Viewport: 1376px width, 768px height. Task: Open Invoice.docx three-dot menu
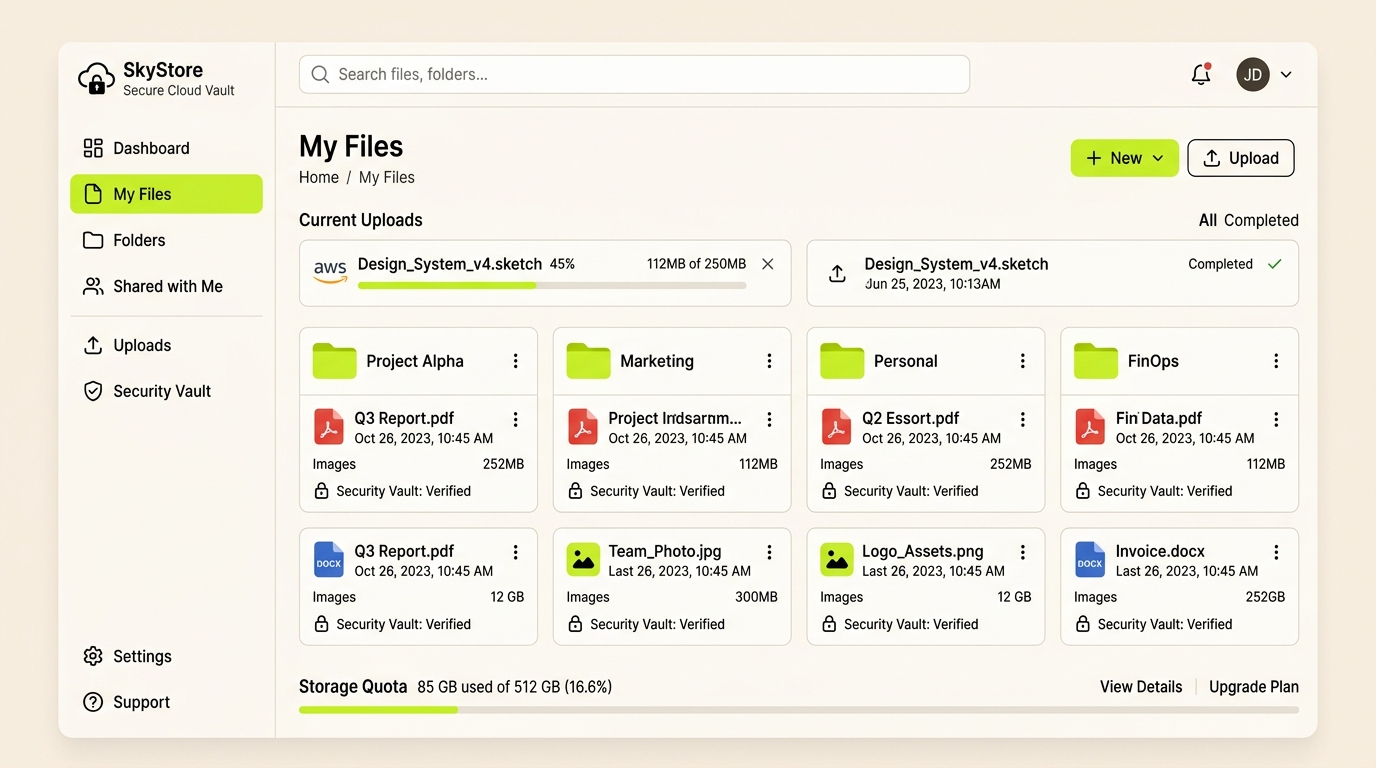click(x=1277, y=552)
